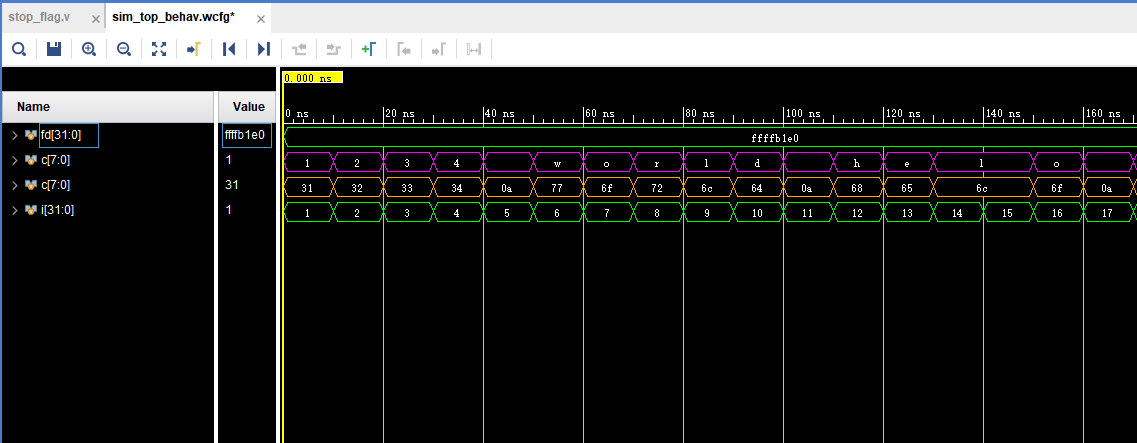The width and height of the screenshot is (1137, 443).
Task: Go to time zero in the waveform
Action: pos(228,49)
